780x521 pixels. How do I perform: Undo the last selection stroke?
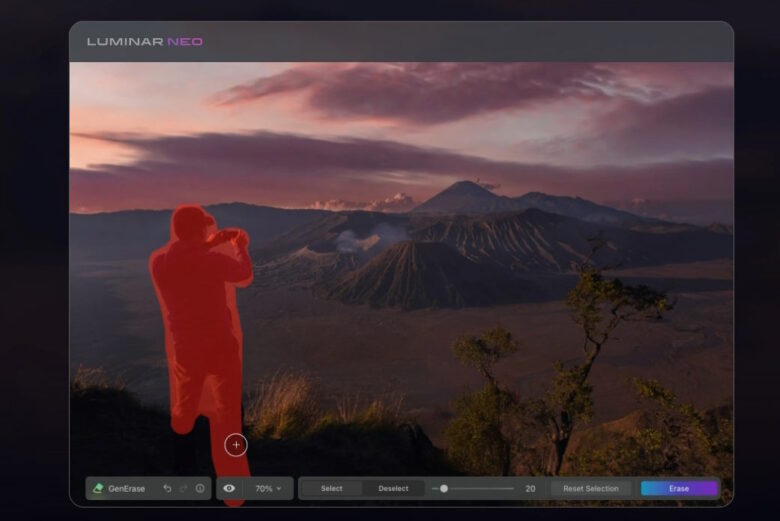pyautogui.click(x=168, y=489)
